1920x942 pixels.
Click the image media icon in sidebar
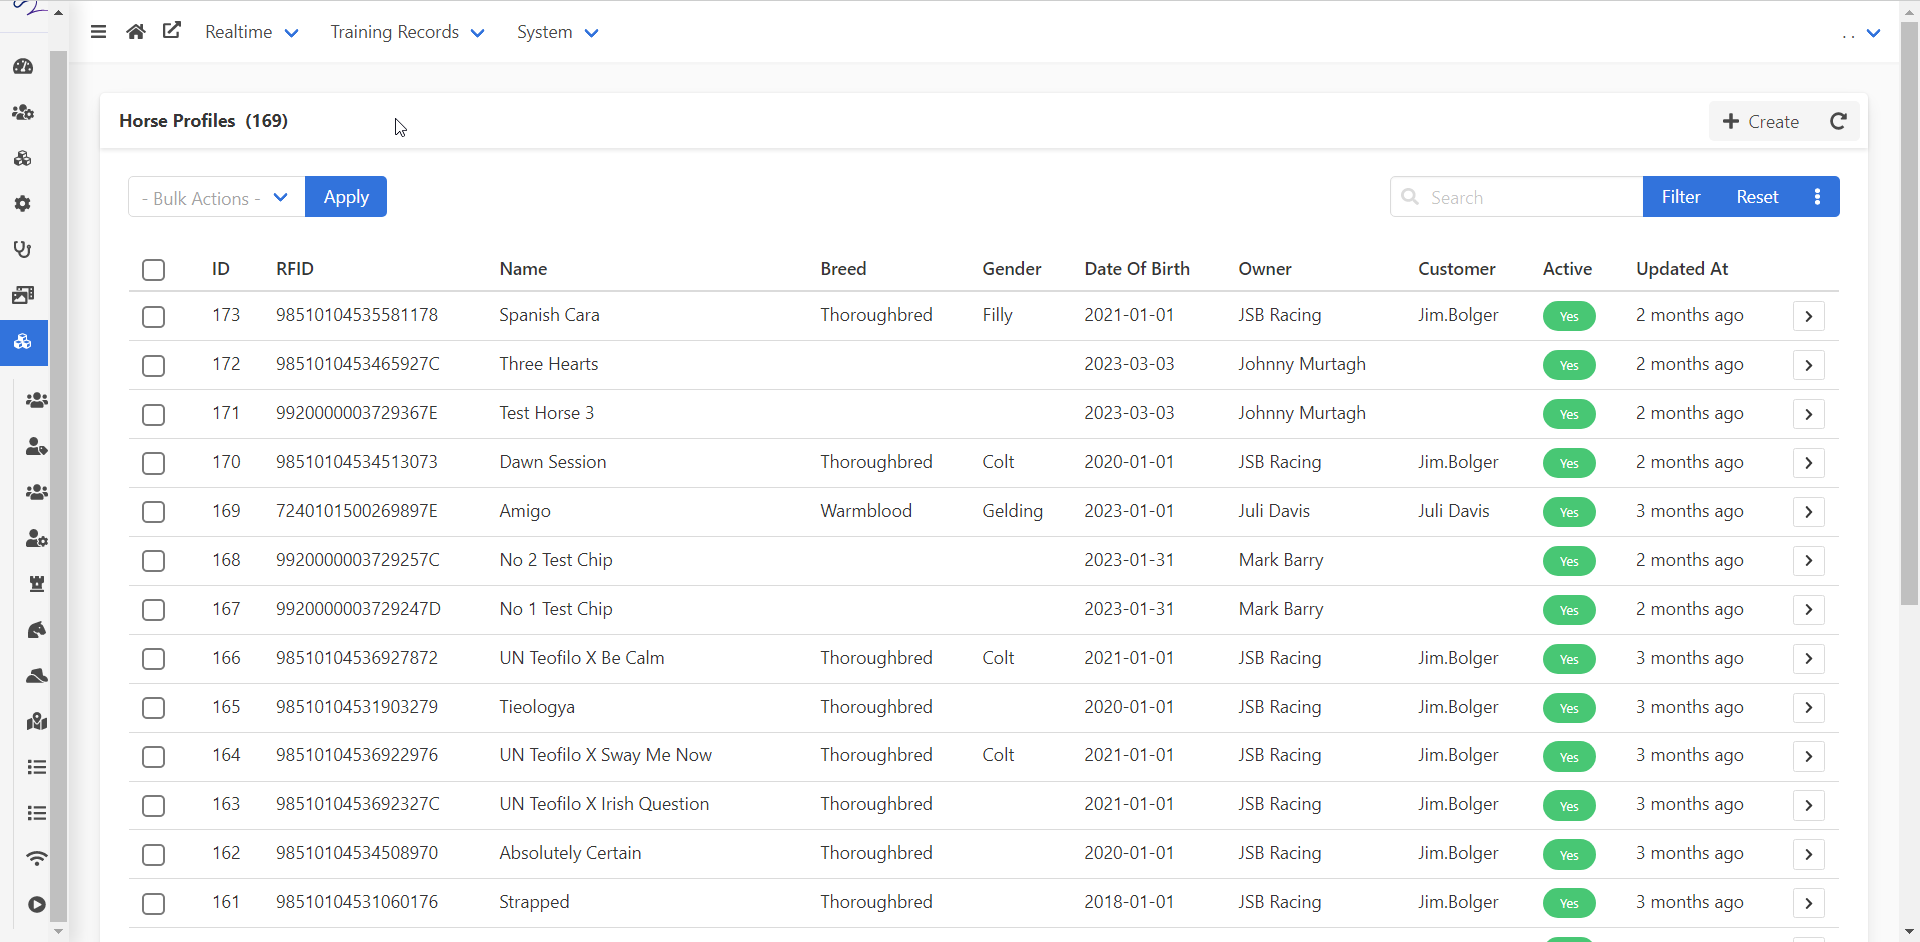[x=22, y=294]
